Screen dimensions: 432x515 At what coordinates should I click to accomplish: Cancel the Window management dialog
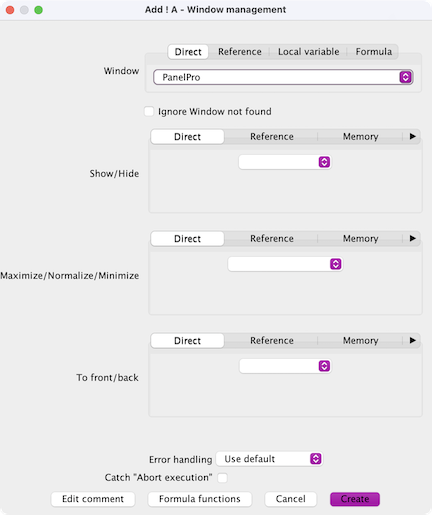(290, 499)
